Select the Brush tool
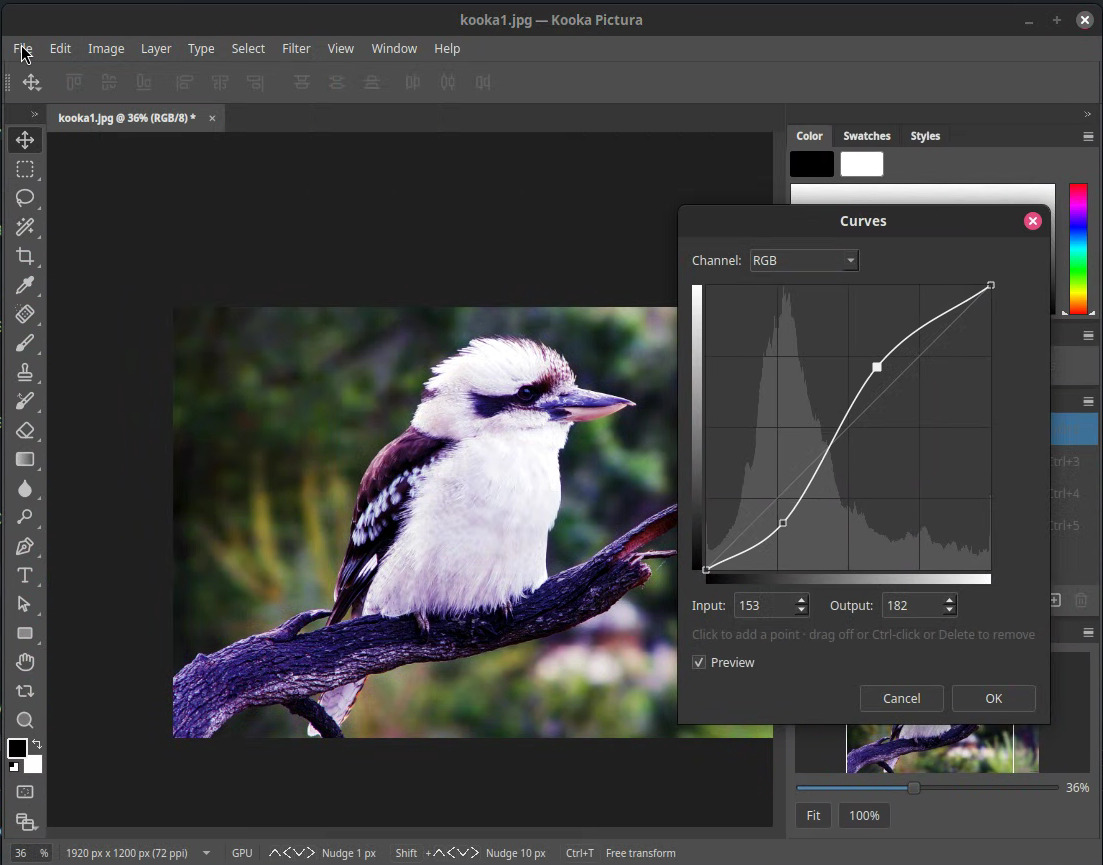 (25, 343)
